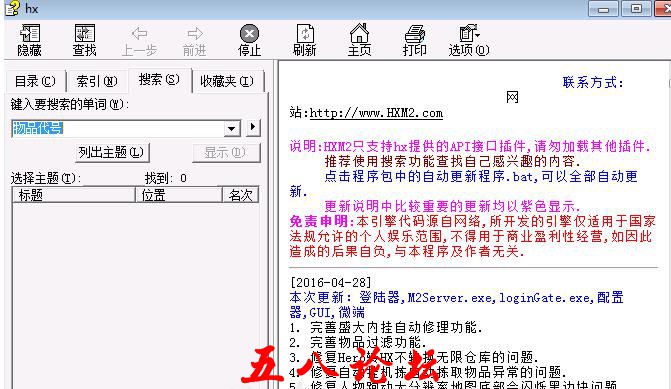Open the search operators arrow button
This screenshot has width=671, height=389.
pos(253,127)
